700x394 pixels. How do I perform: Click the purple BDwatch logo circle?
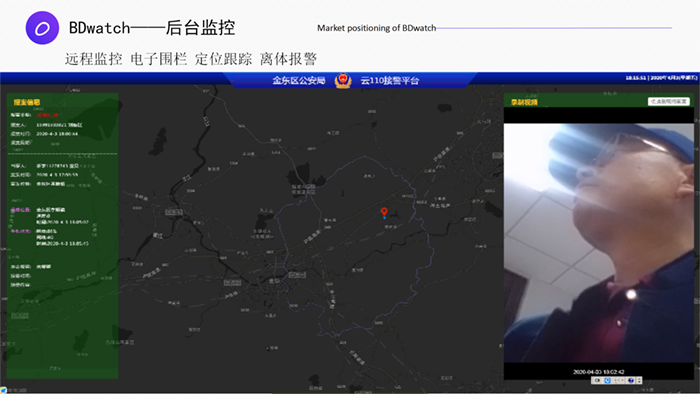tap(42, 28)
